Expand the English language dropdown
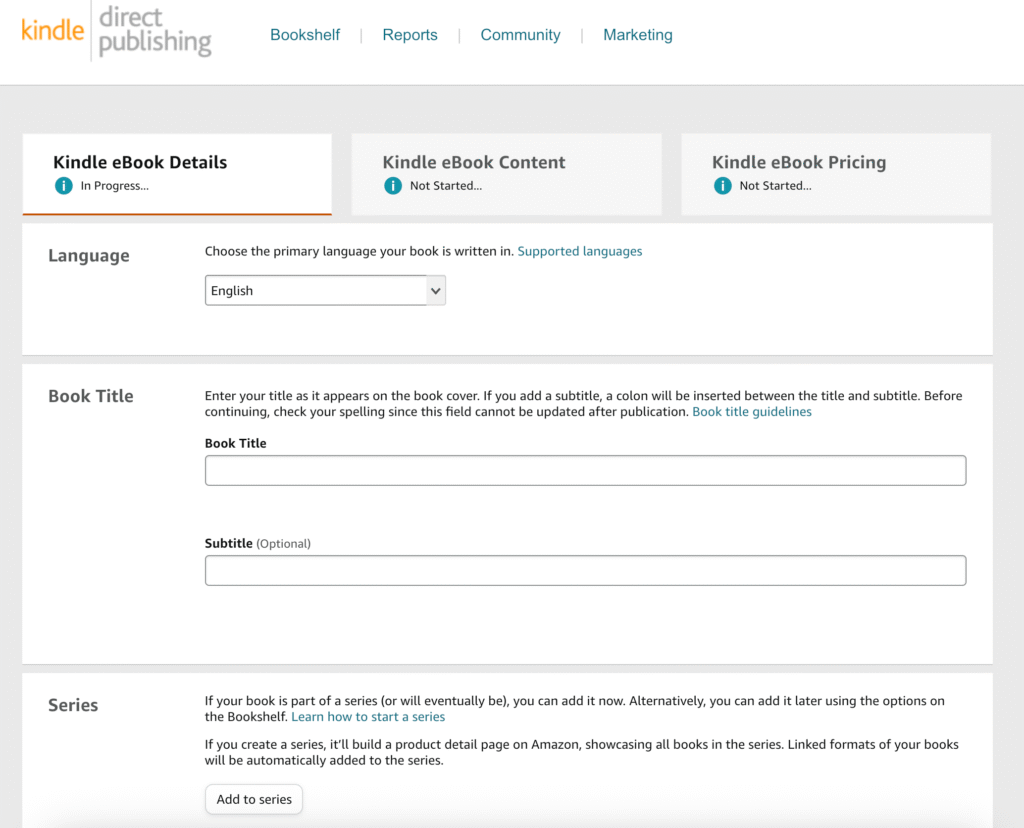The height and width of the screenshot is (828, 1024). (x=325, y=291)
